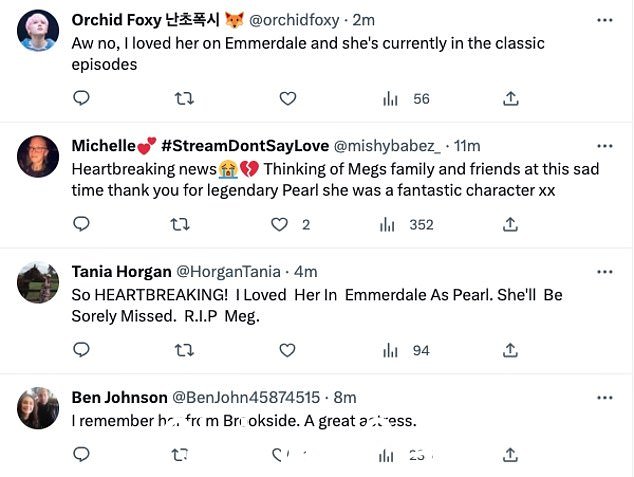Share Tania Horgan's tweet
Image resolution: width=634 pixels, height=477 pixels.
click(510, 350)
